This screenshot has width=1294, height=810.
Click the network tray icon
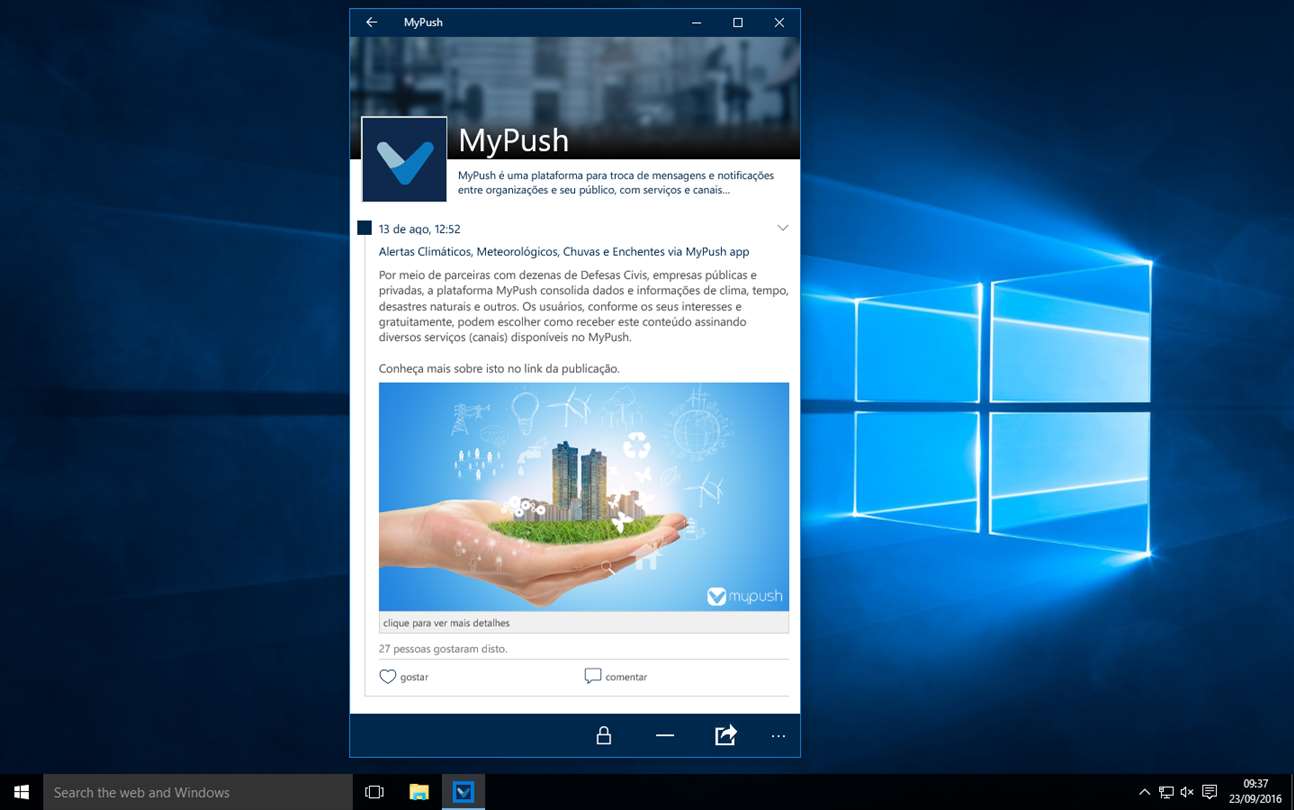[1166, 792]
